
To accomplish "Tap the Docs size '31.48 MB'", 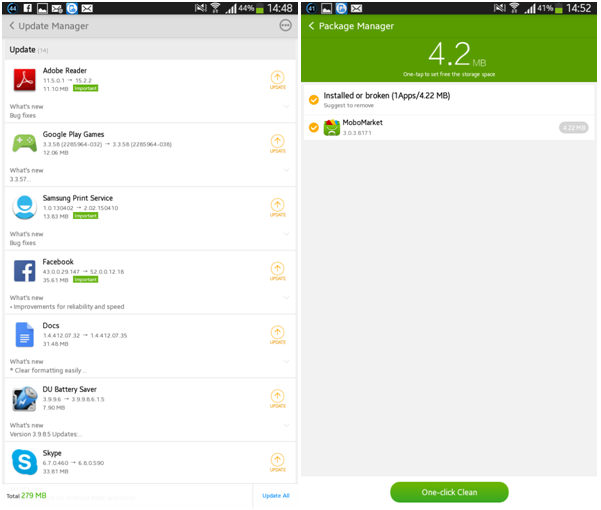I will 56,344.
